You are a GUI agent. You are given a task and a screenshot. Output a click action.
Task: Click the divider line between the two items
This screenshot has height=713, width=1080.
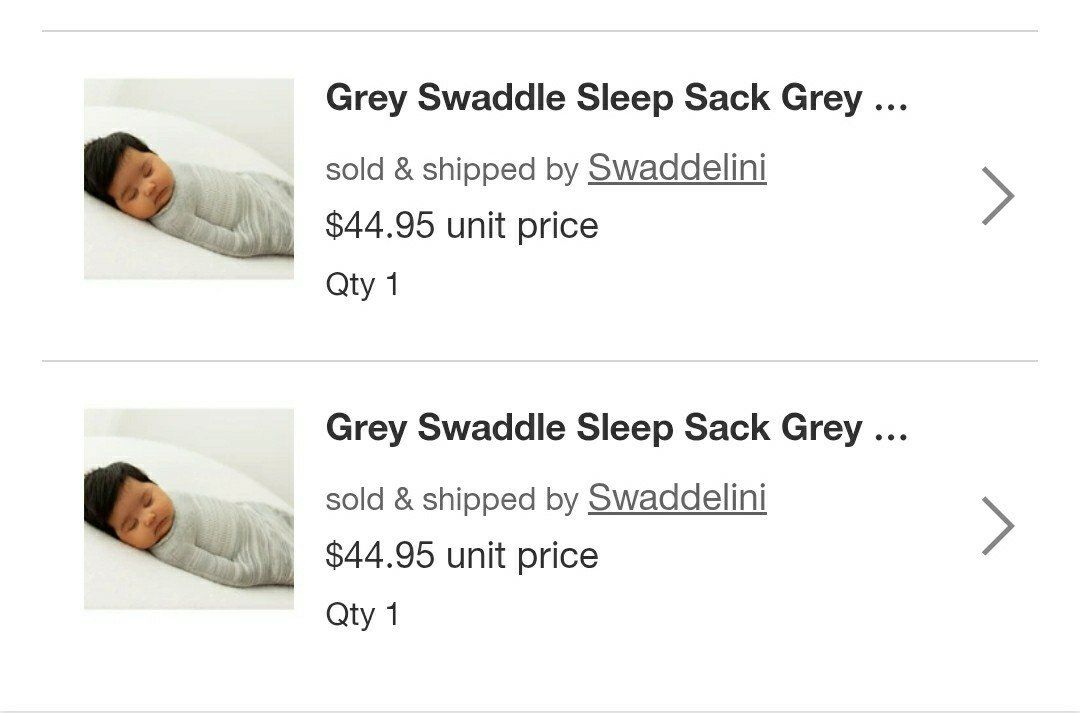[540, 361]
